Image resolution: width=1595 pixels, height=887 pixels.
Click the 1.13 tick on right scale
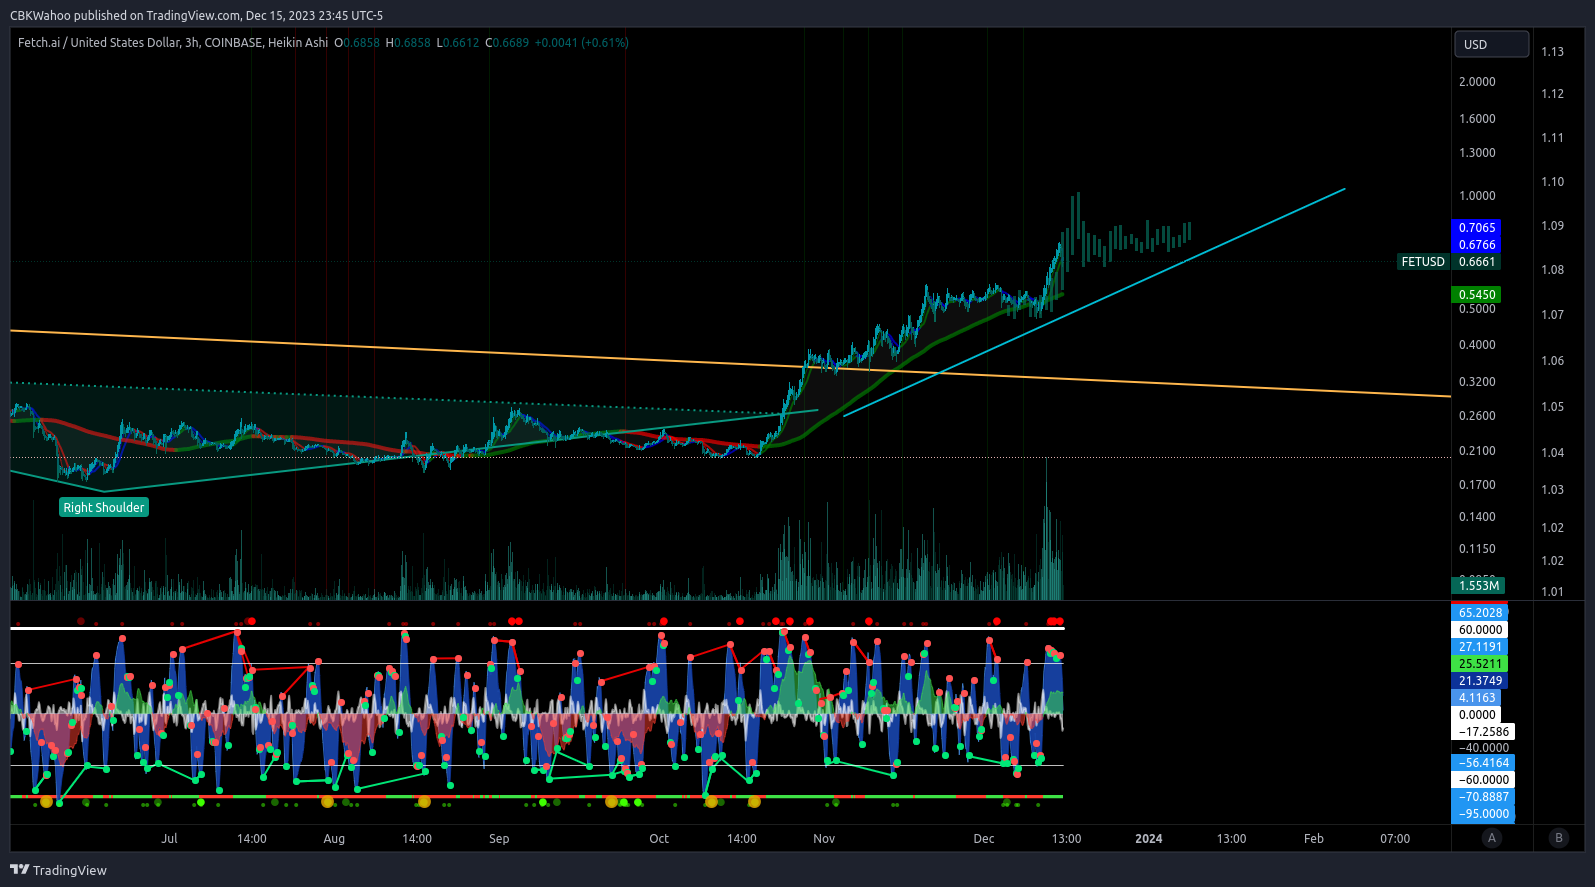coord(1552,52)
